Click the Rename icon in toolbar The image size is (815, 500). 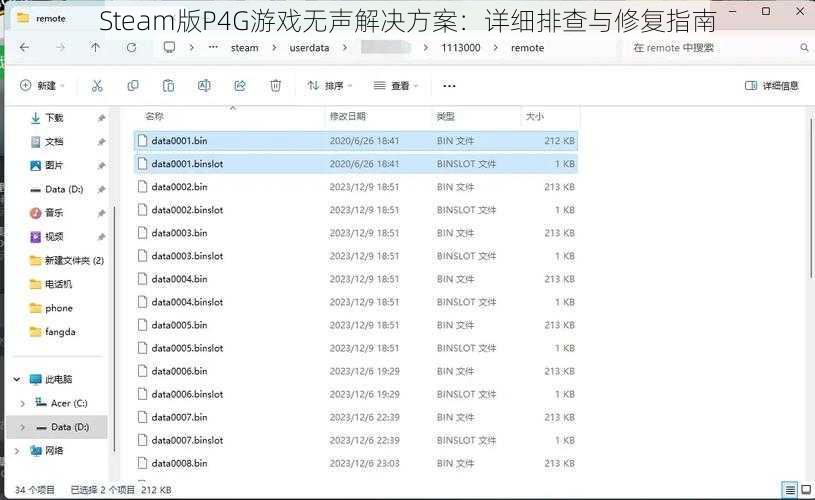click(x=204, y=86)
